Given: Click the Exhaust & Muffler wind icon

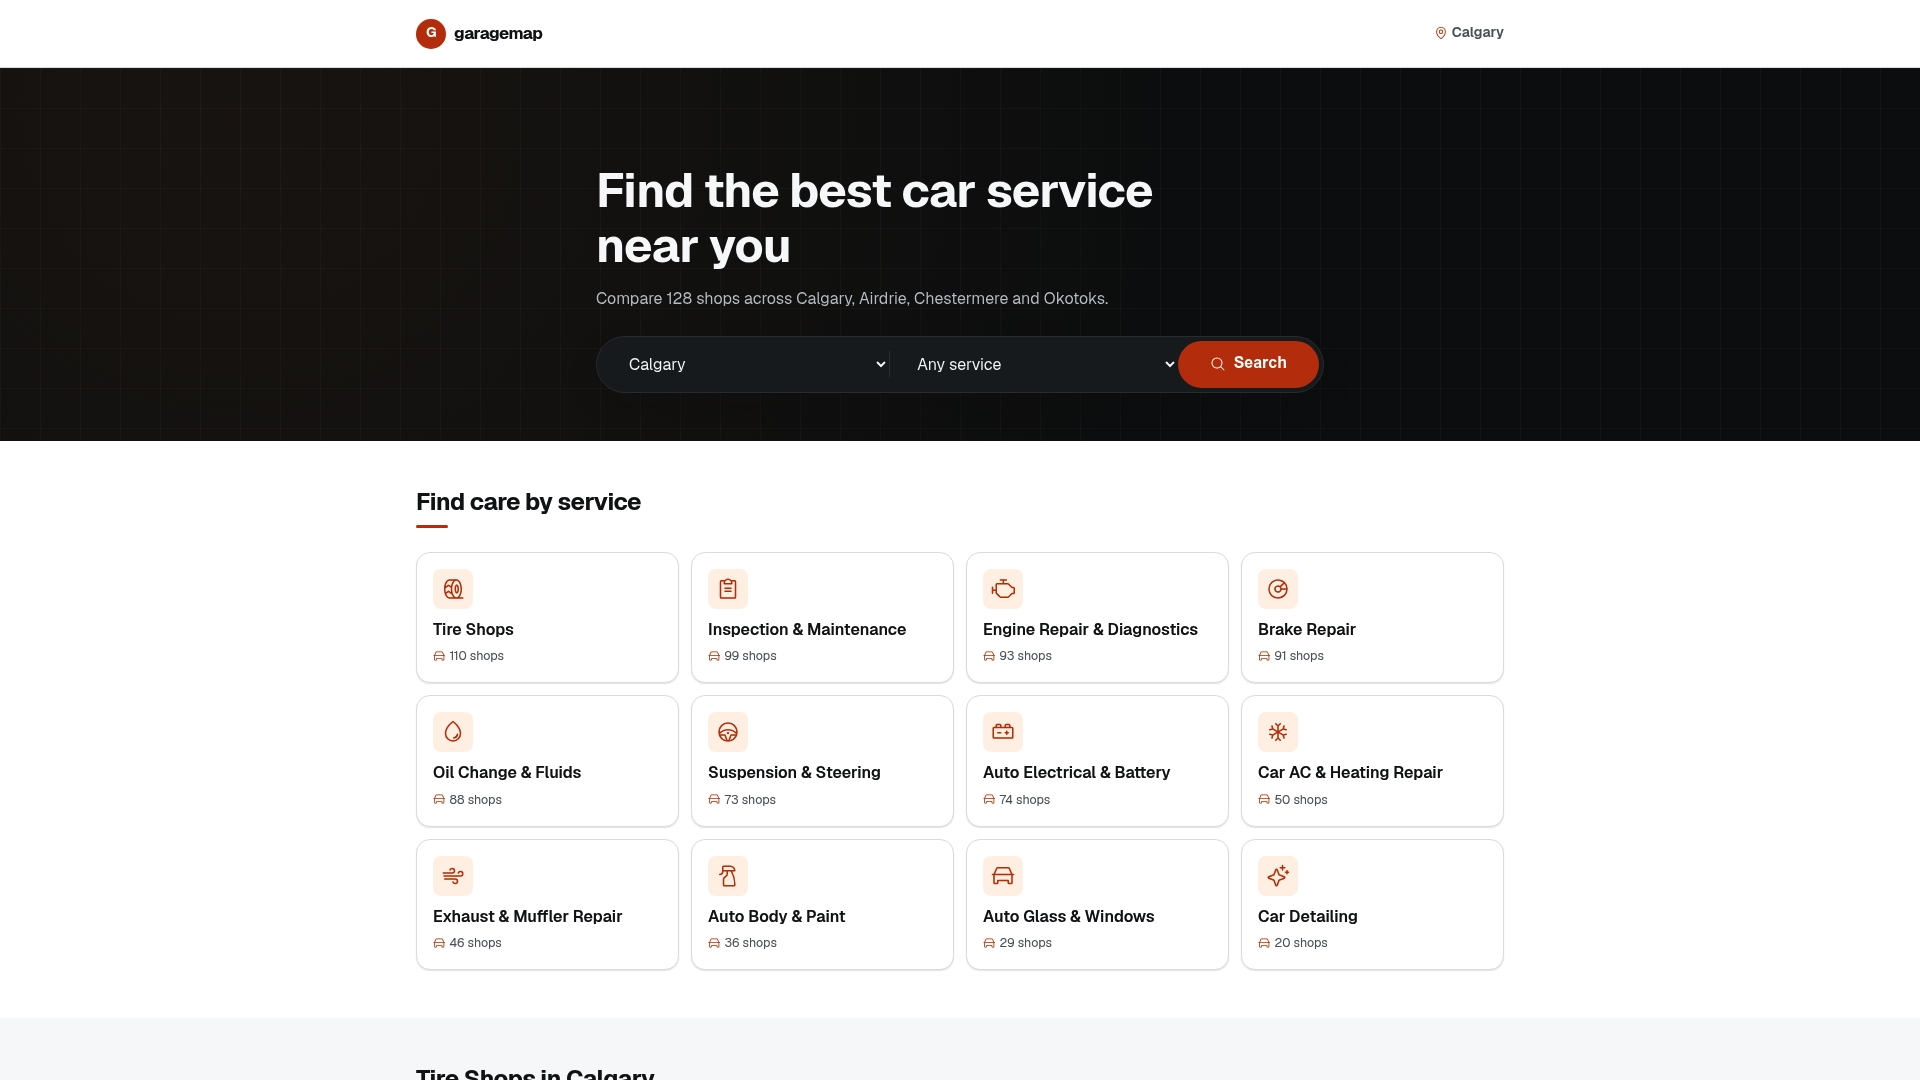Looking at the screenshot, I should click(453, 876).
